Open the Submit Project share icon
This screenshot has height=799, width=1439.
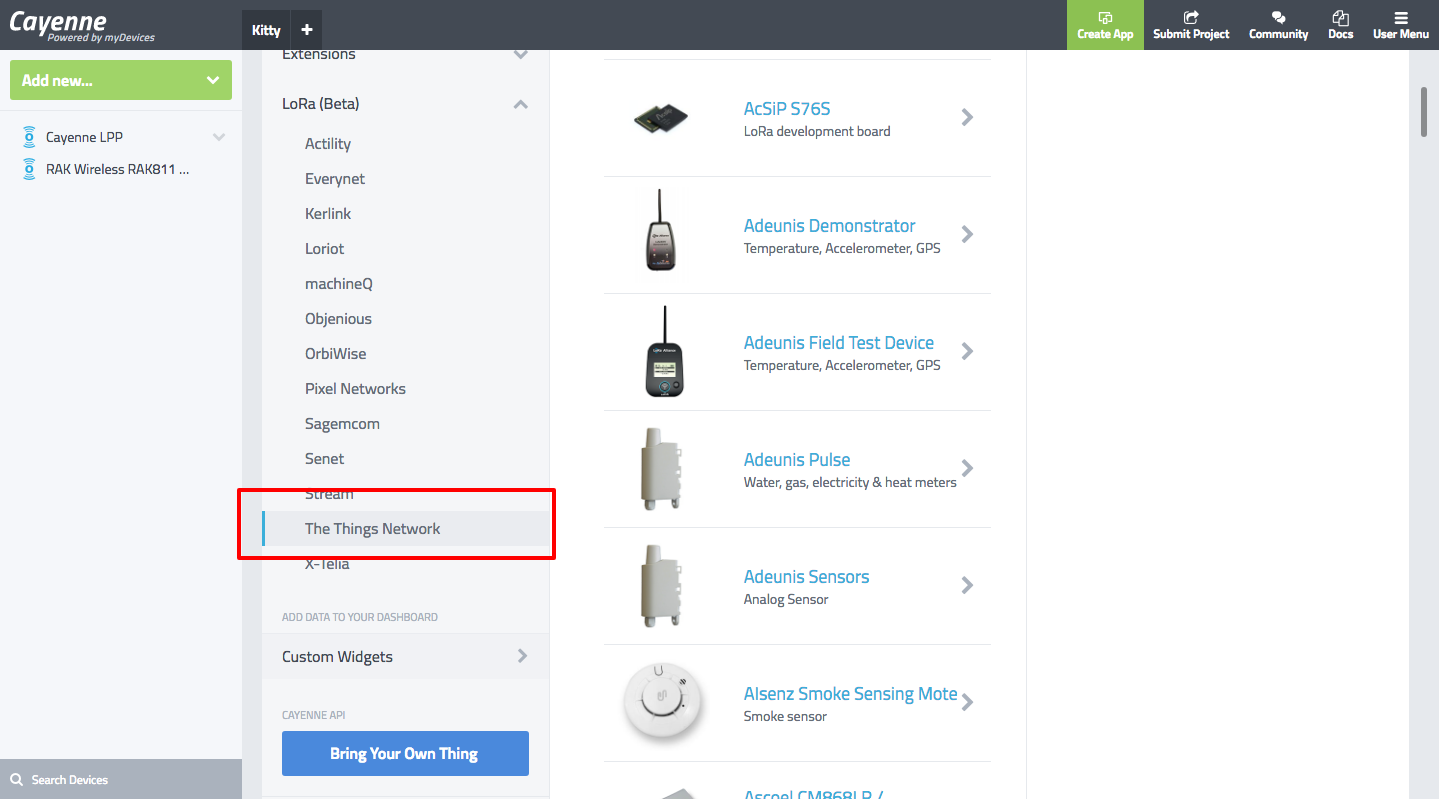coord(1191,18)
